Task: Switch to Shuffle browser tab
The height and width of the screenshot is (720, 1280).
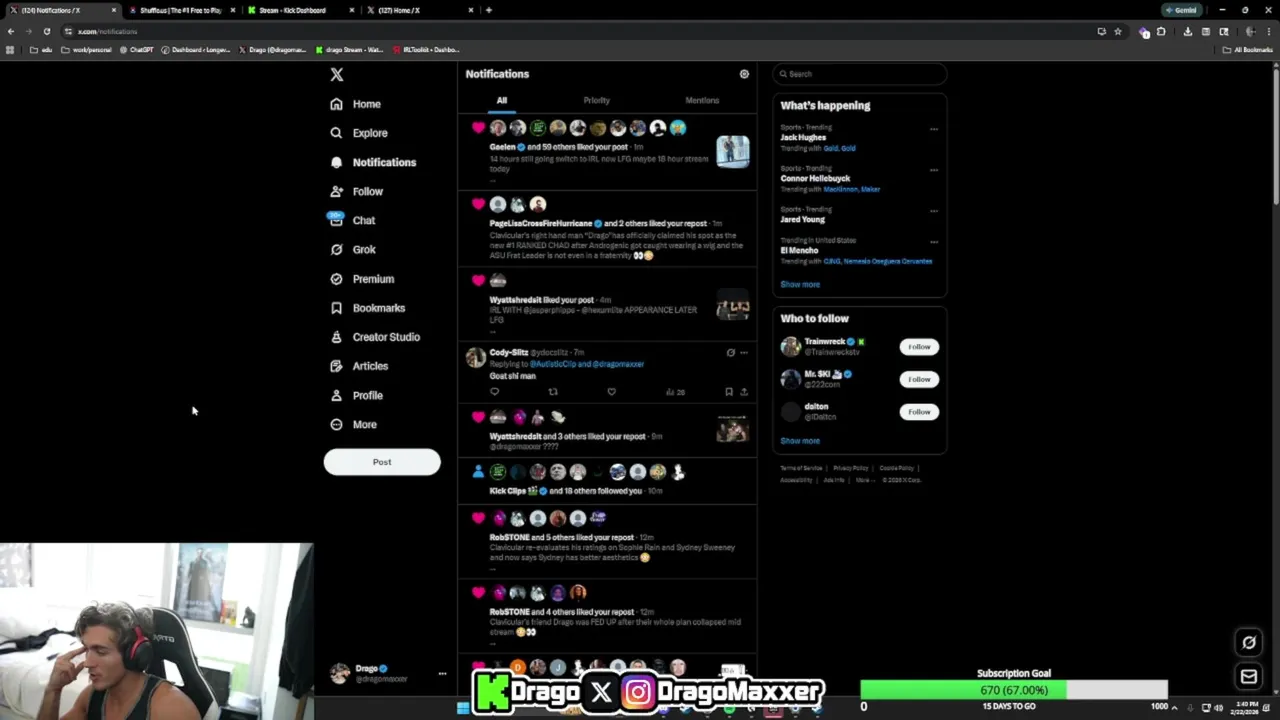Action: pos(180,10)
